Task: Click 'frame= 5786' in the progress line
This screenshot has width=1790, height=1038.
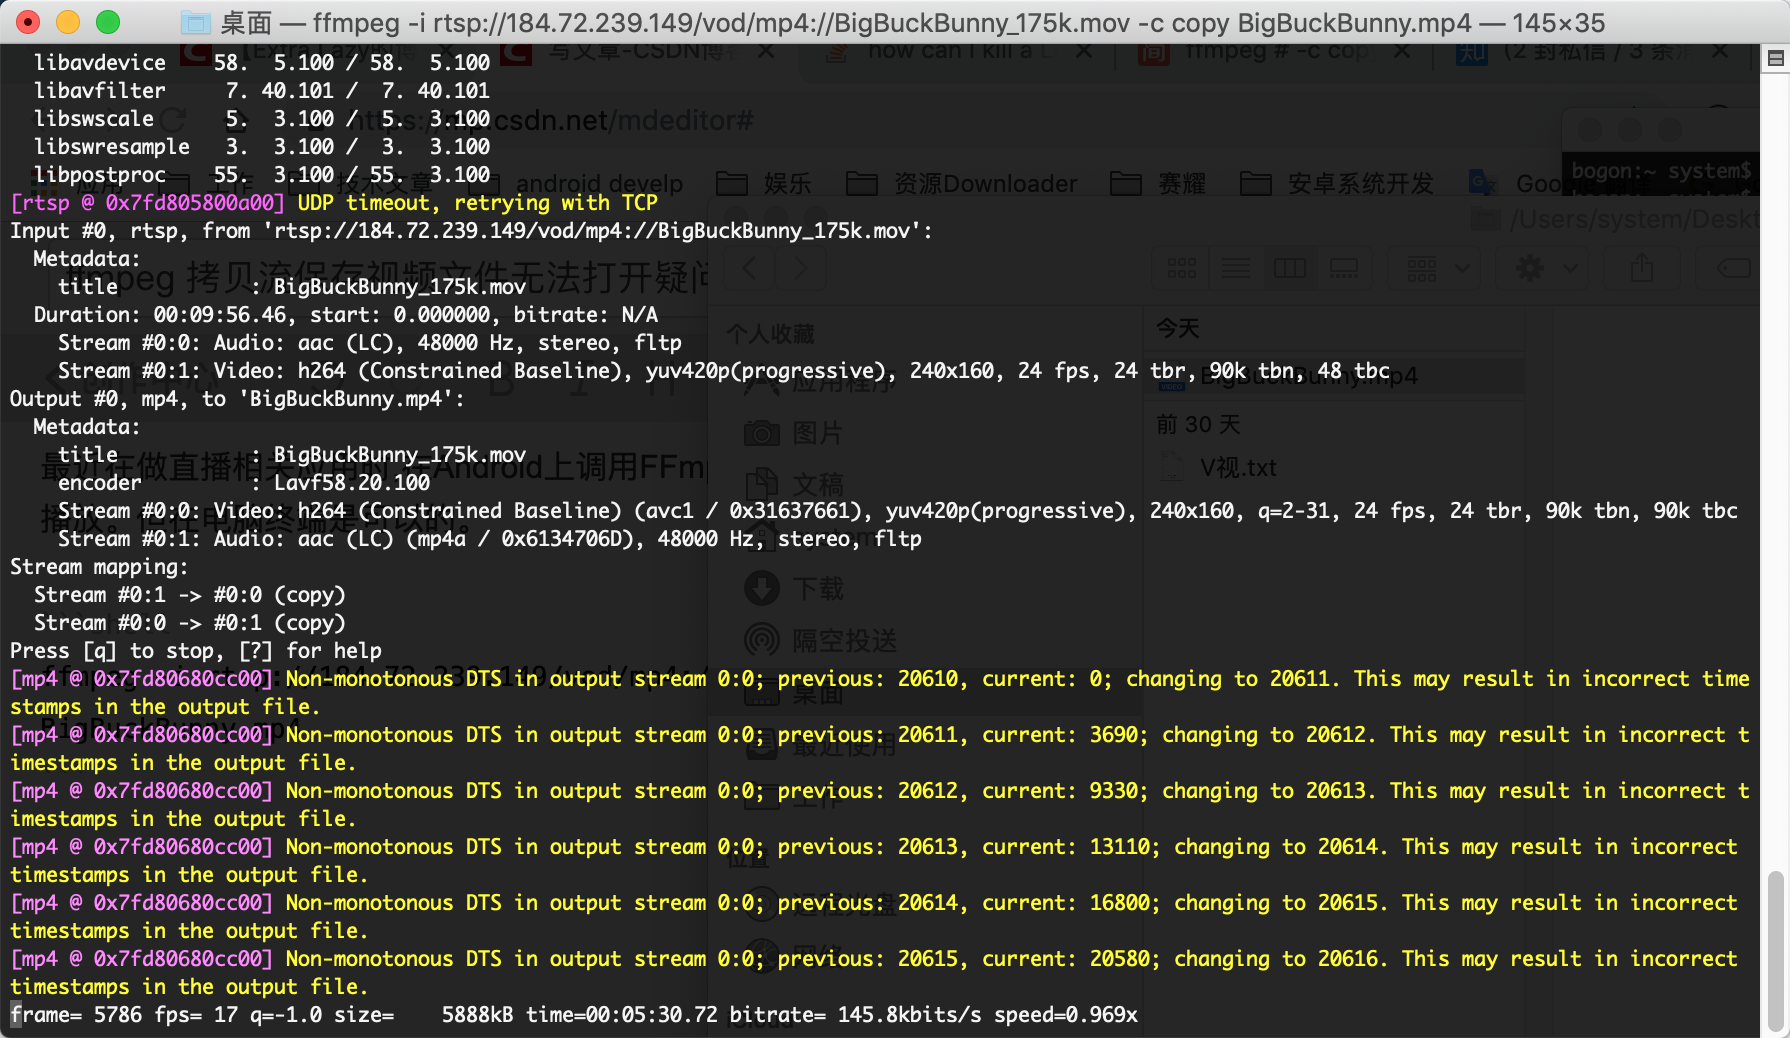Action: [76, 1014]
